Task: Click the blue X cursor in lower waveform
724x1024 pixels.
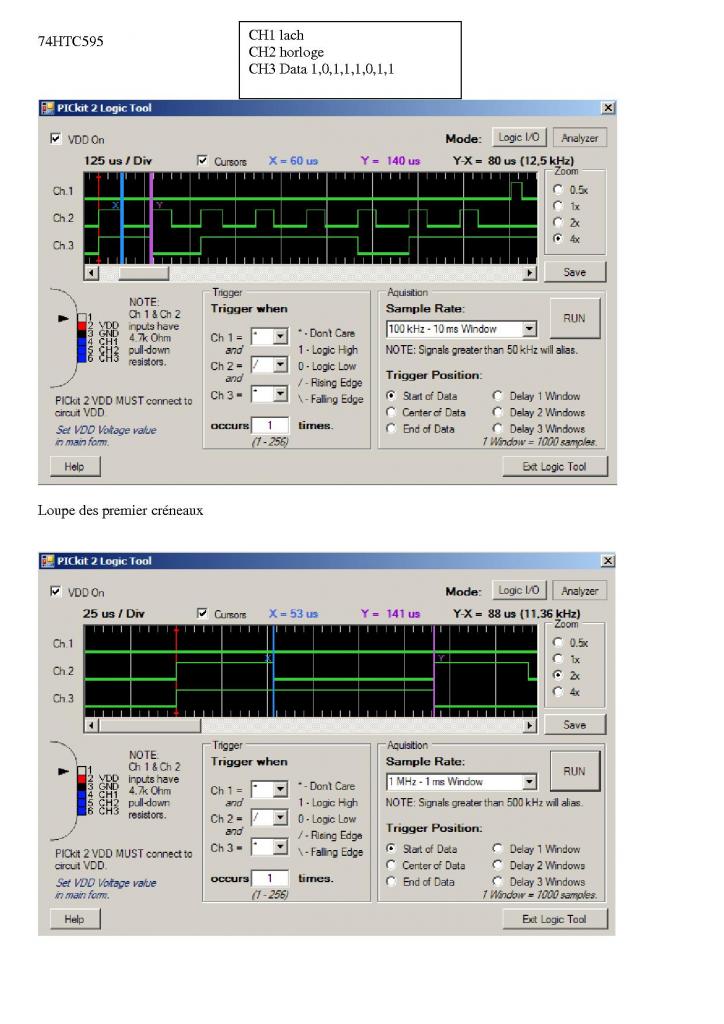Action: pos(274,671)
